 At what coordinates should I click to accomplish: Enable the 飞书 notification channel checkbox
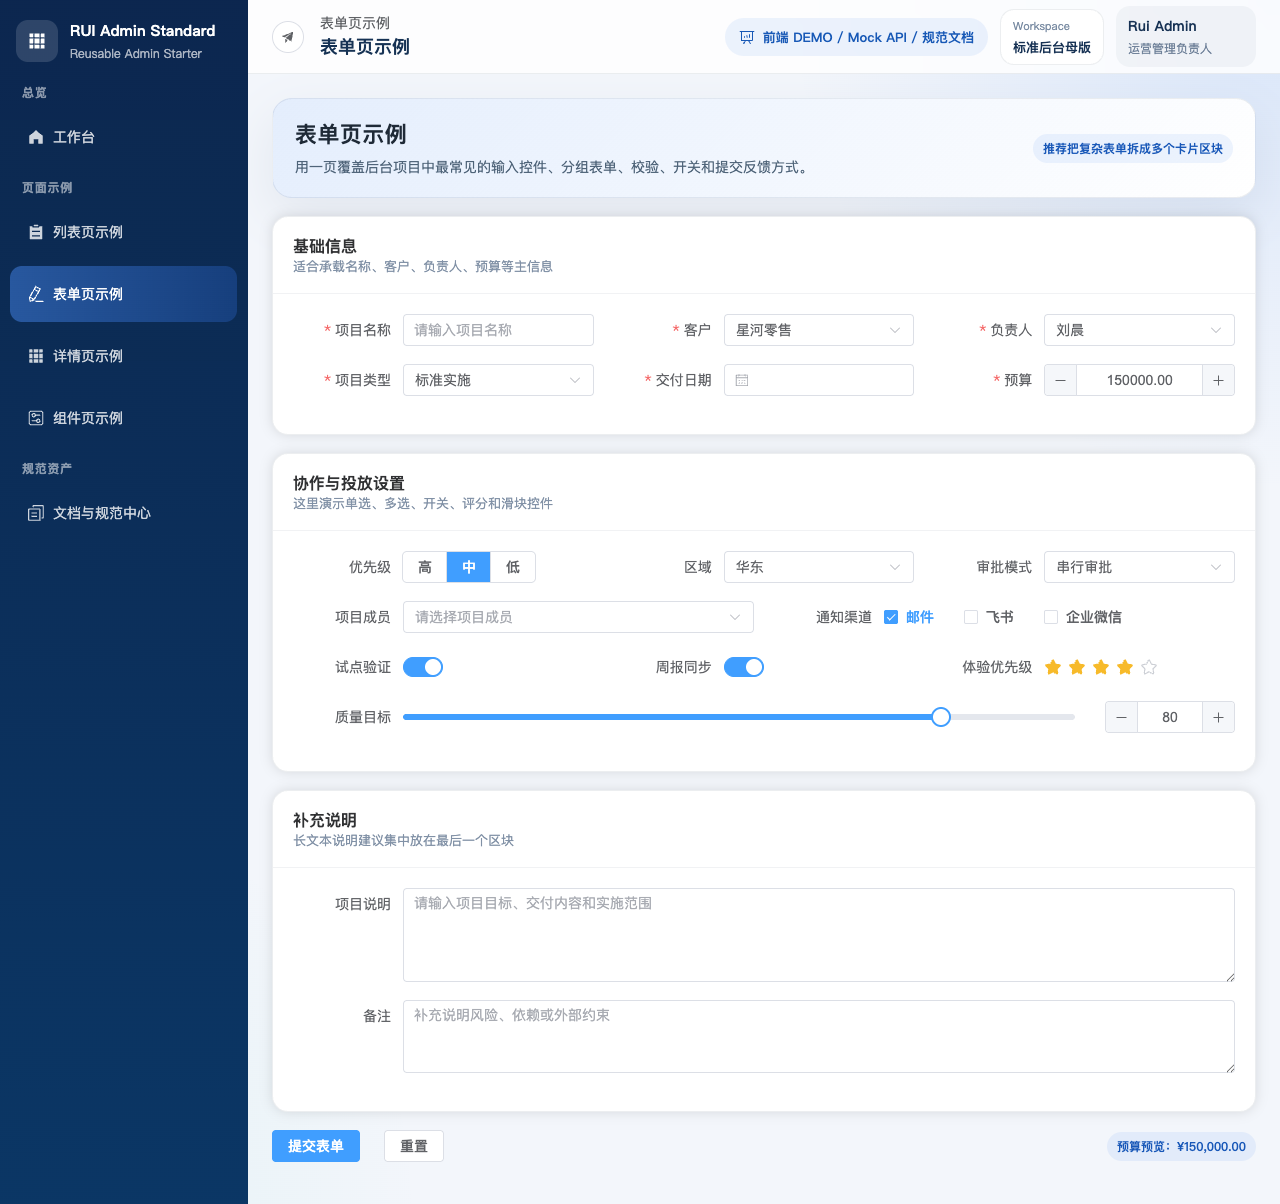pos(970,617)
